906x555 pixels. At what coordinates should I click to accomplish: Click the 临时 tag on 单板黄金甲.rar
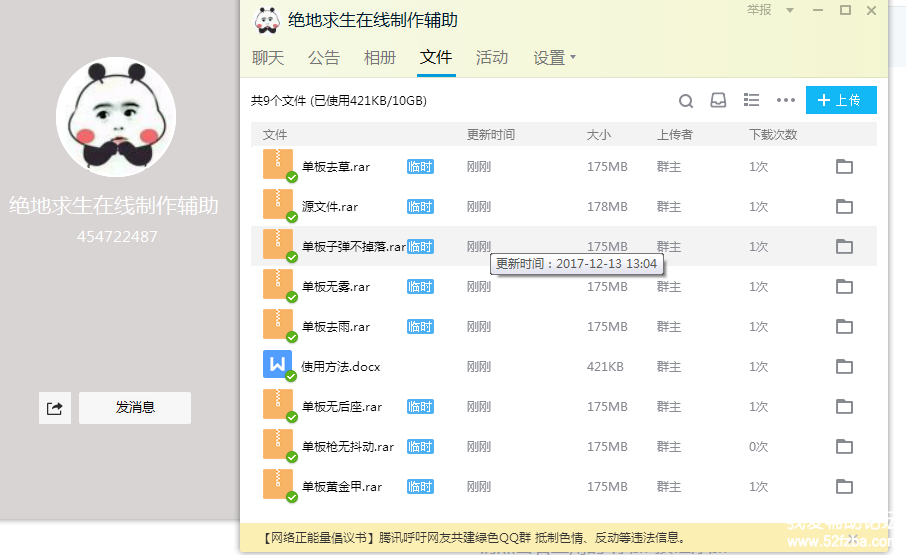pyautogui.click(x=420, y=487)
